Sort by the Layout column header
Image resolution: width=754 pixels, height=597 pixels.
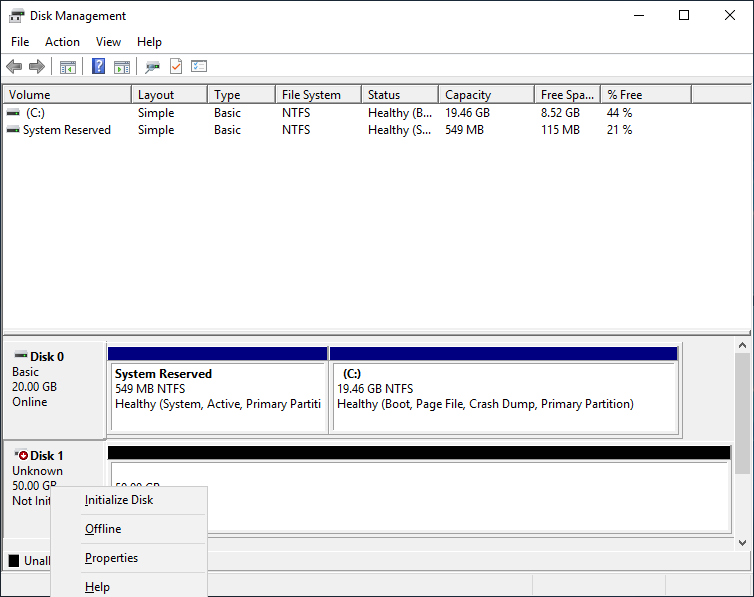click(170, 95)
